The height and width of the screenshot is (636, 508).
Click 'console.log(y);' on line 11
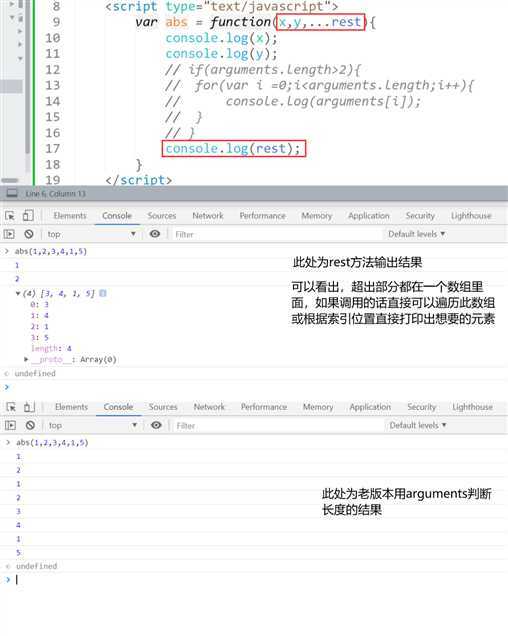coord(222,54)
